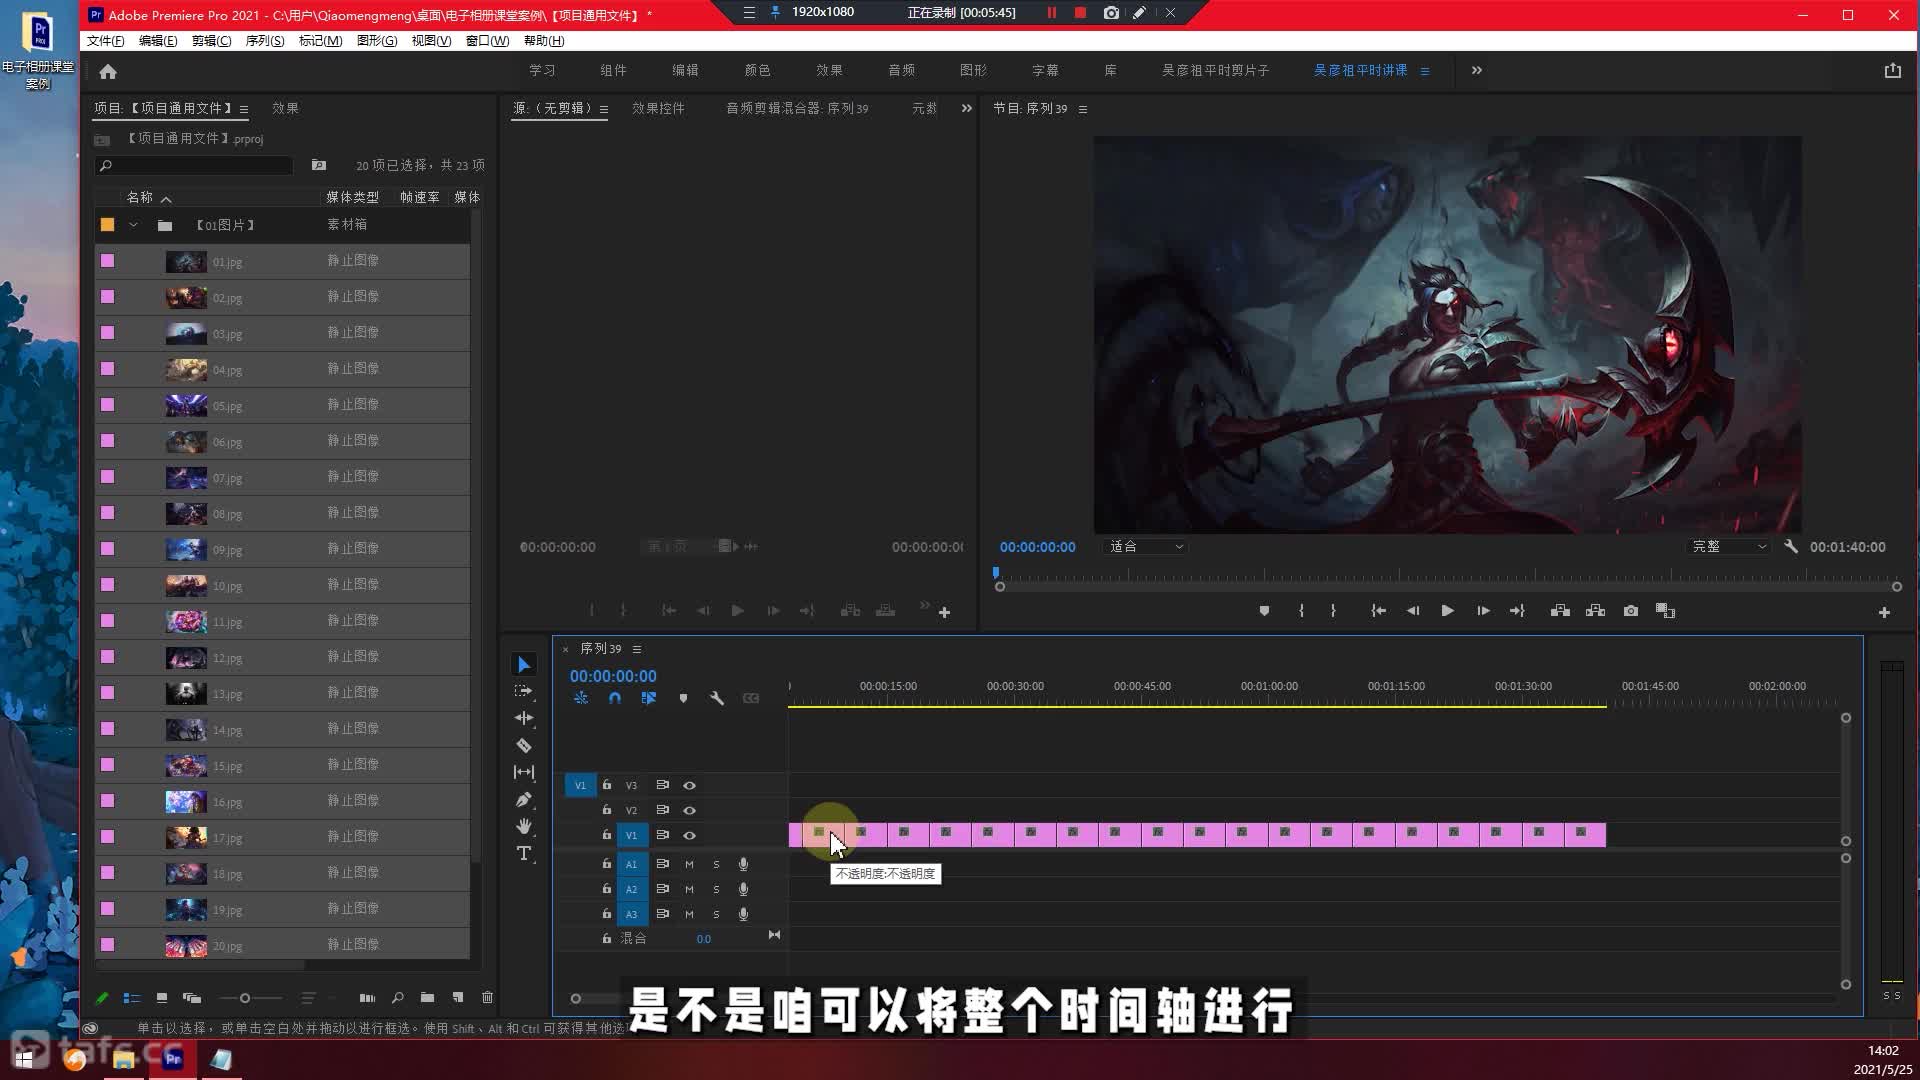Switch to 效果 tab in project panel
Screen dimensions: 1920x1080
285,109
